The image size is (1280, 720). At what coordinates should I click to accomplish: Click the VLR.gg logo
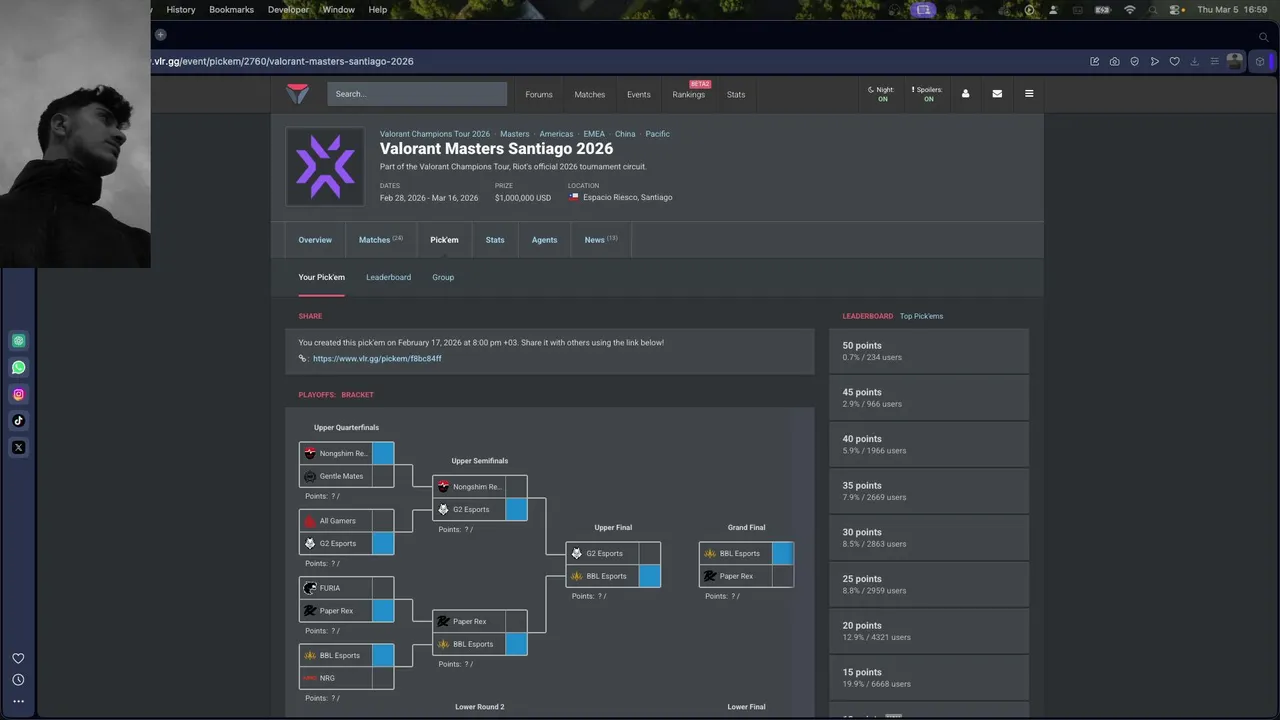(x=298, y=94)
